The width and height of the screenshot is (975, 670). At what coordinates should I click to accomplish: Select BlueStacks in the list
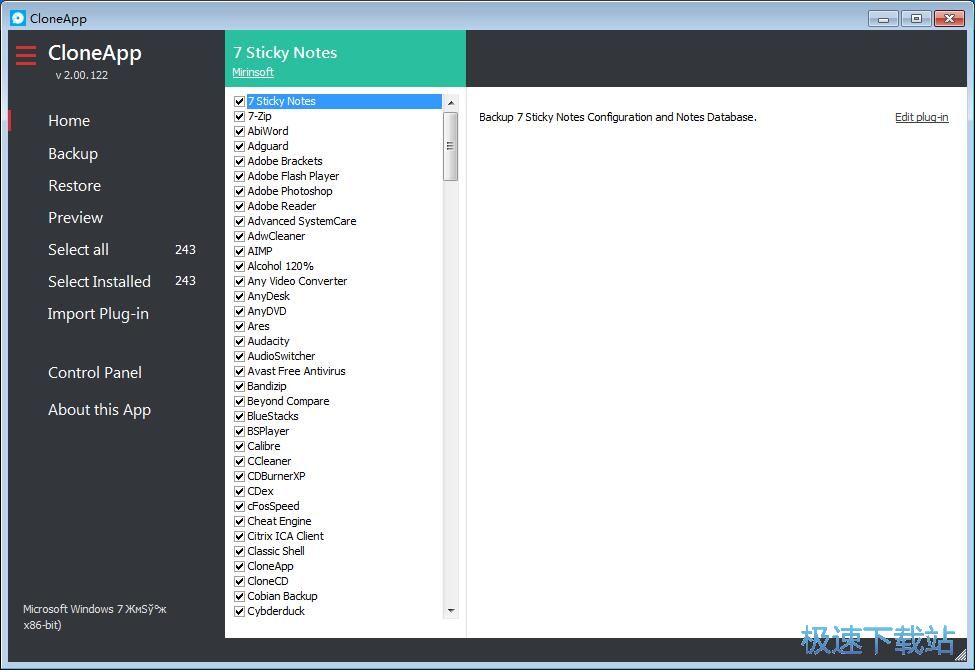tap(273, 416)
